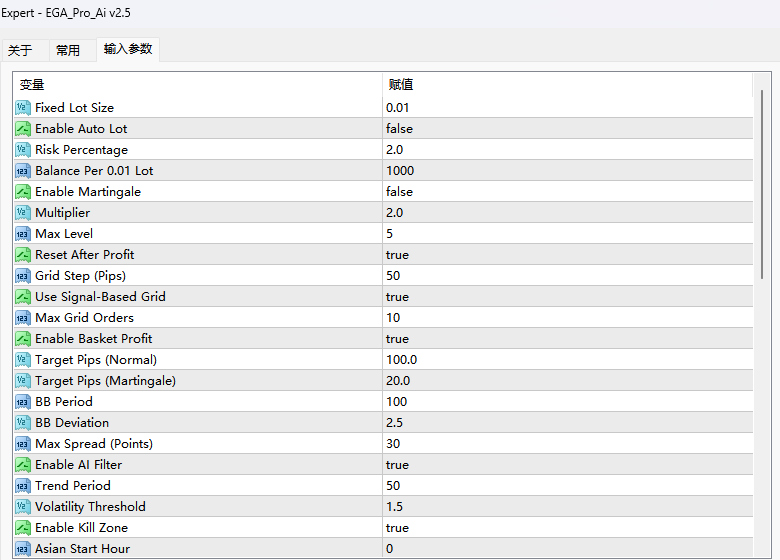Click the Balance Per 0.01 Lot integer icon
Viewport: 780px width, 560px height.
click(23, 171)
